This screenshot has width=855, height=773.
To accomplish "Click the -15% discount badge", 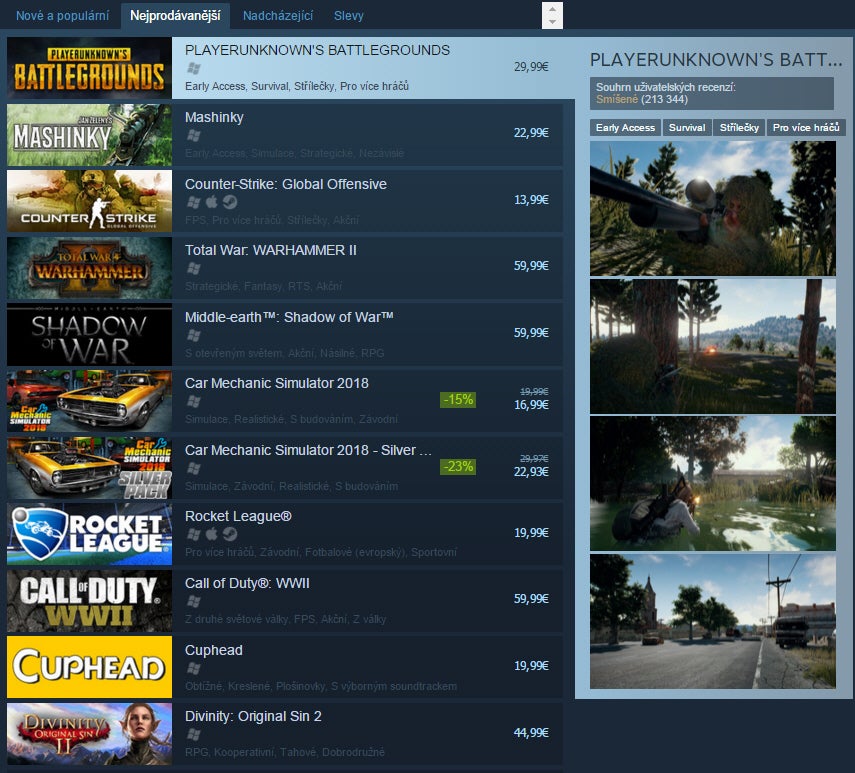I will tap(458, 400).
